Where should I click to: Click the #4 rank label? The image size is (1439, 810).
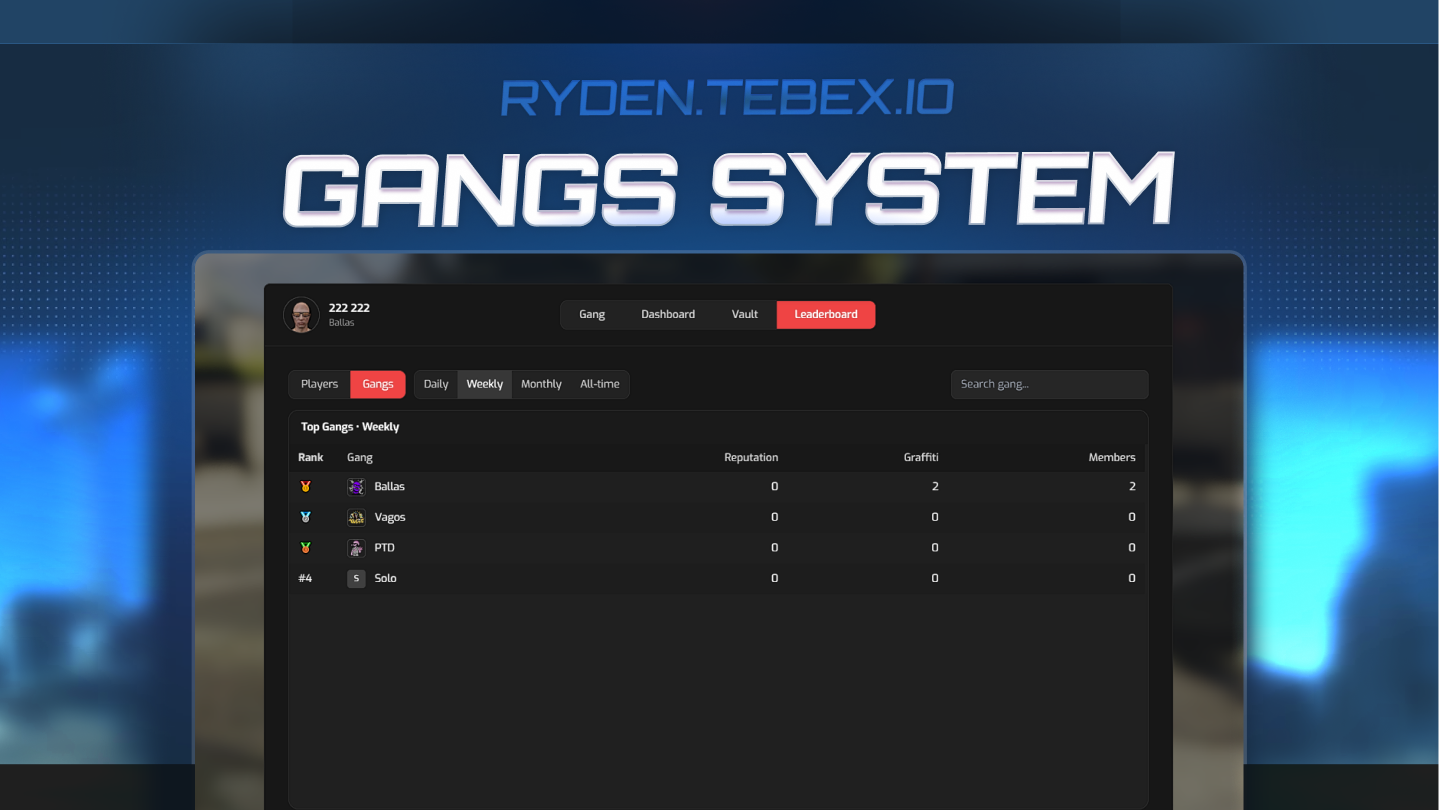[x=305, y=578]
